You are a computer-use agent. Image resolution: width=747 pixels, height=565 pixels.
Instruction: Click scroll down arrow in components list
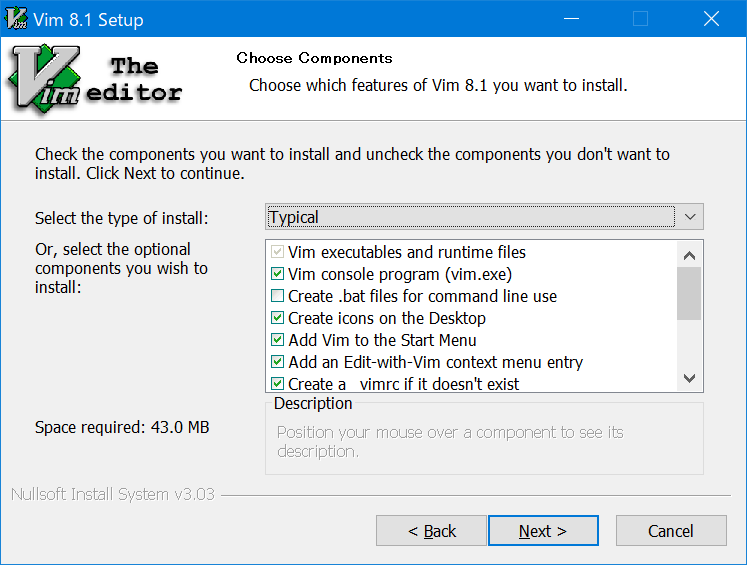coord(689,378)
